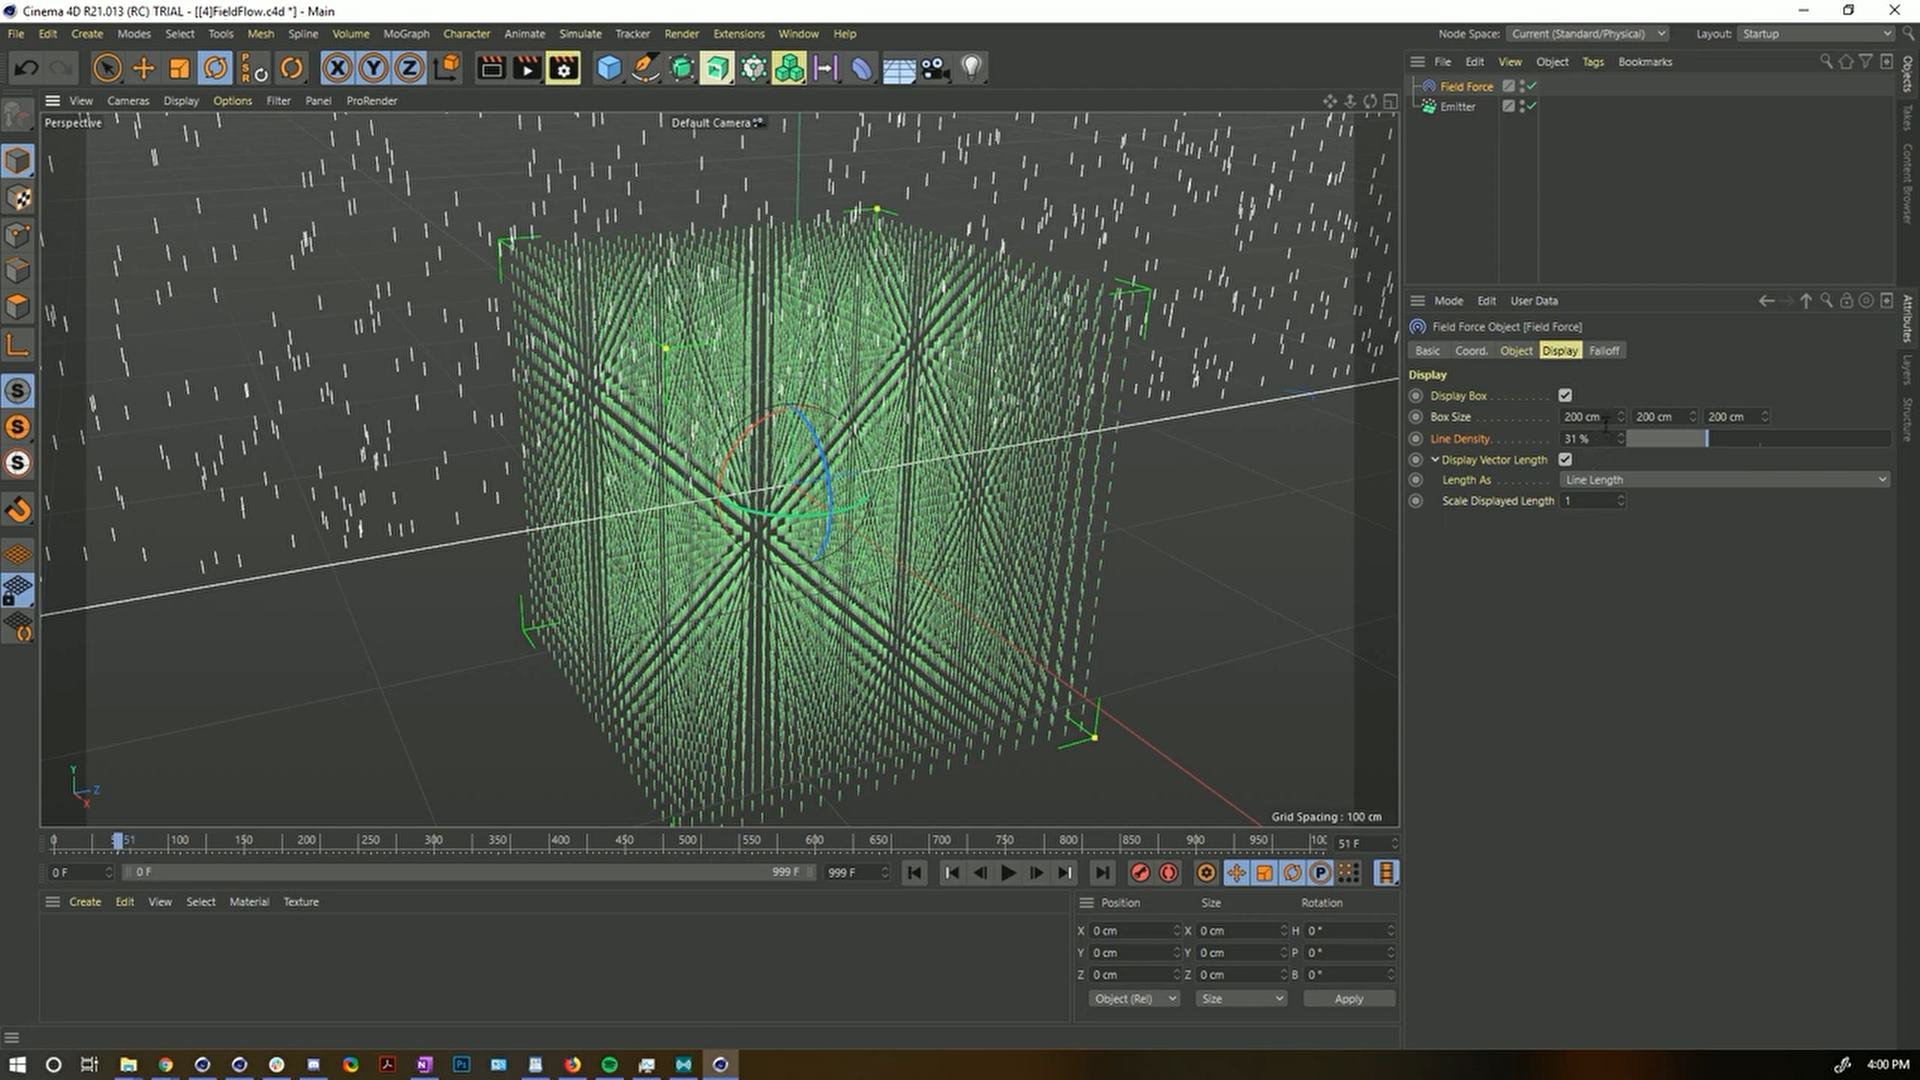Image resolution: width=1920 pixels, height=1080 pixels.
Task: Click Apply button in coordinates panel
Action: [x=1348, y=998]
